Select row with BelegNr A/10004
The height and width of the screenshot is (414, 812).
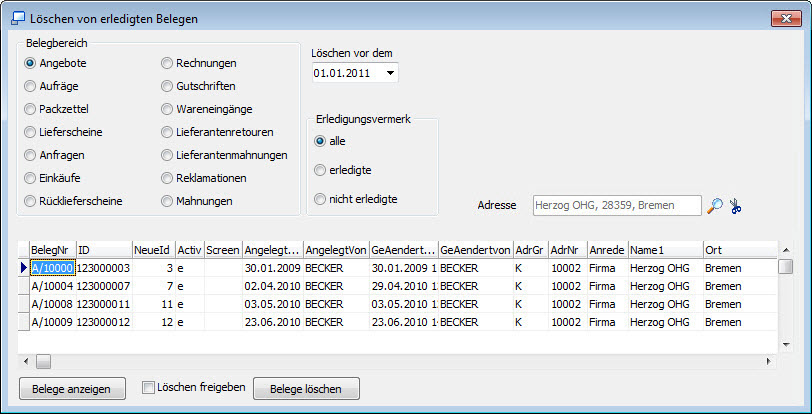52,285
